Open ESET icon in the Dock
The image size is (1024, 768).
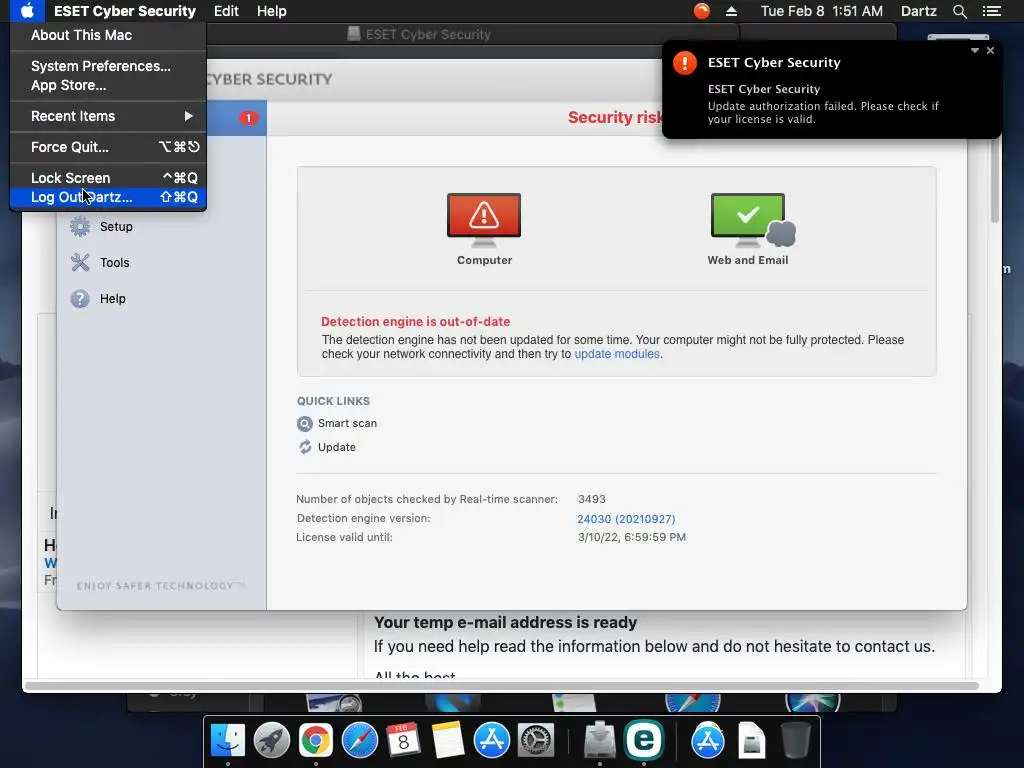tap(644, 739)
